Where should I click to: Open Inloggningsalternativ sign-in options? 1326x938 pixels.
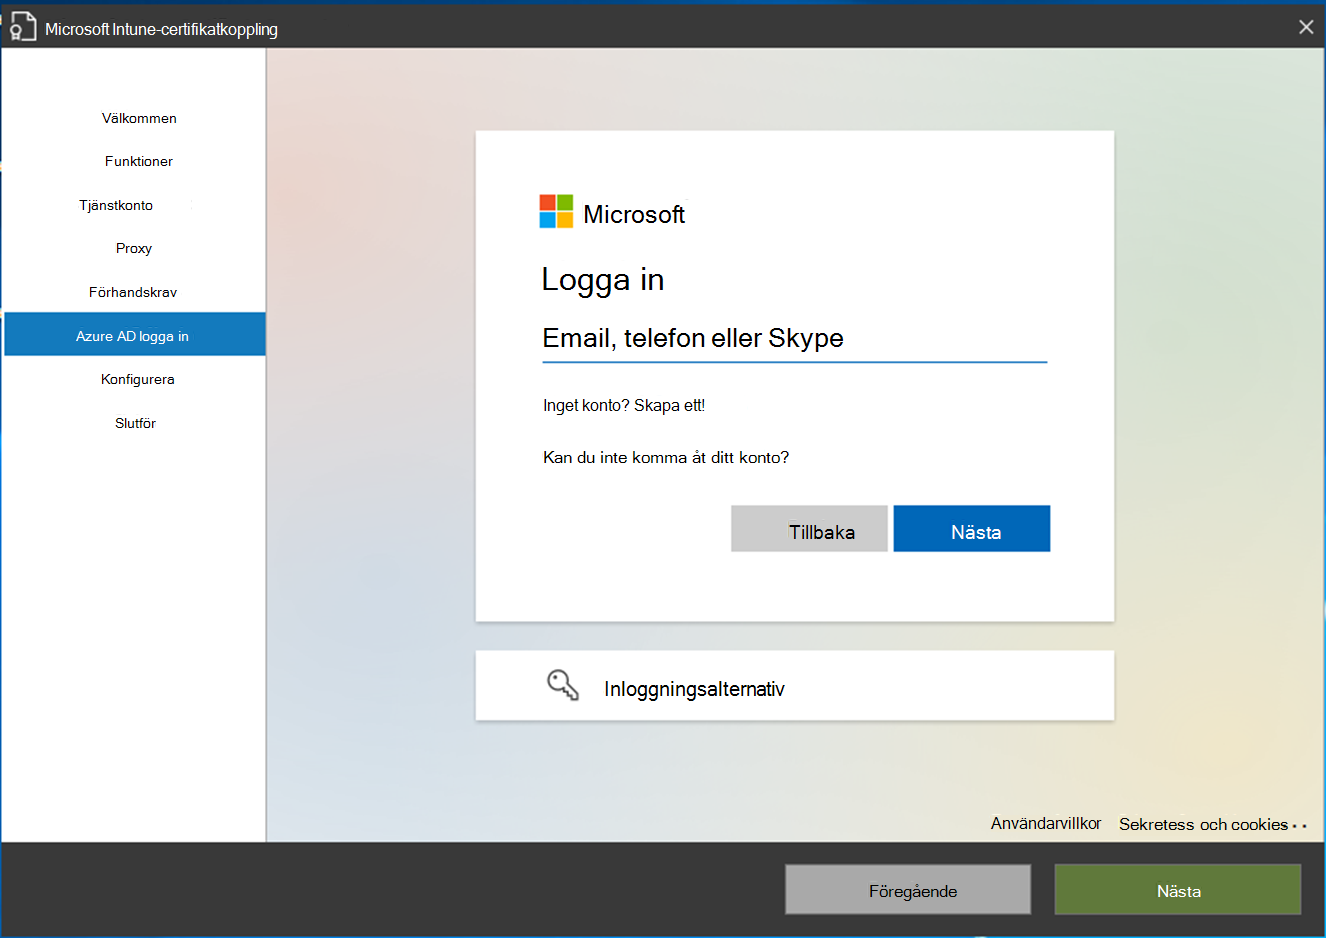(x=795, y=686)
